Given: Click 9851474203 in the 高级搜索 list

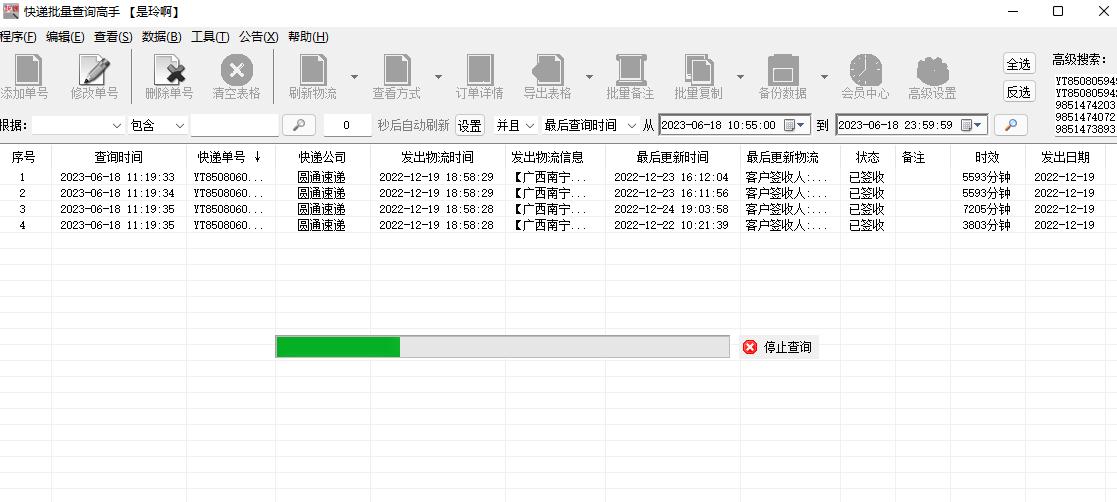Looking at the screenshot, I should [x=1085, y=105].
